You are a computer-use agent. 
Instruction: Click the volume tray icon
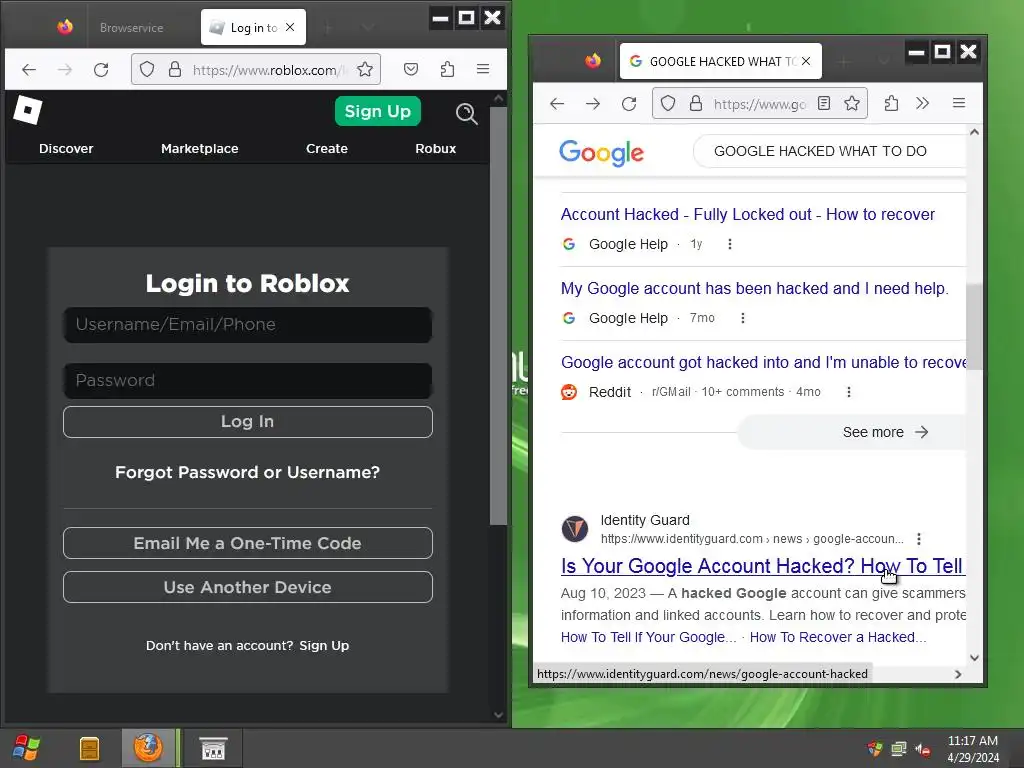[923, 749]
